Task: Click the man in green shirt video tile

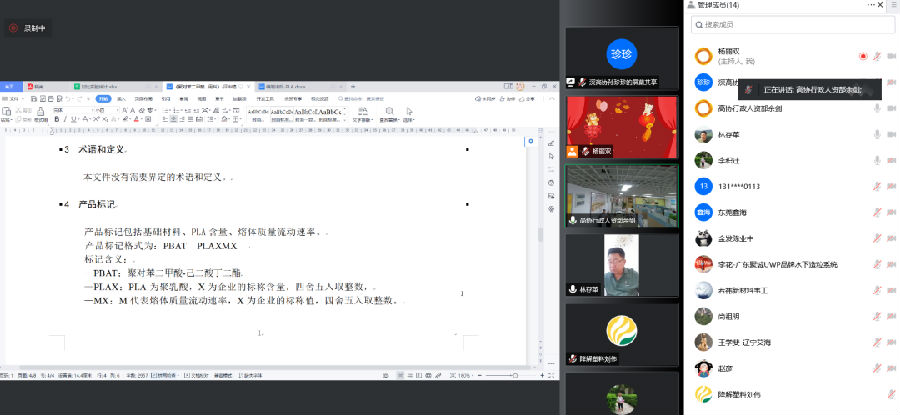Action: tap(622, 265)
